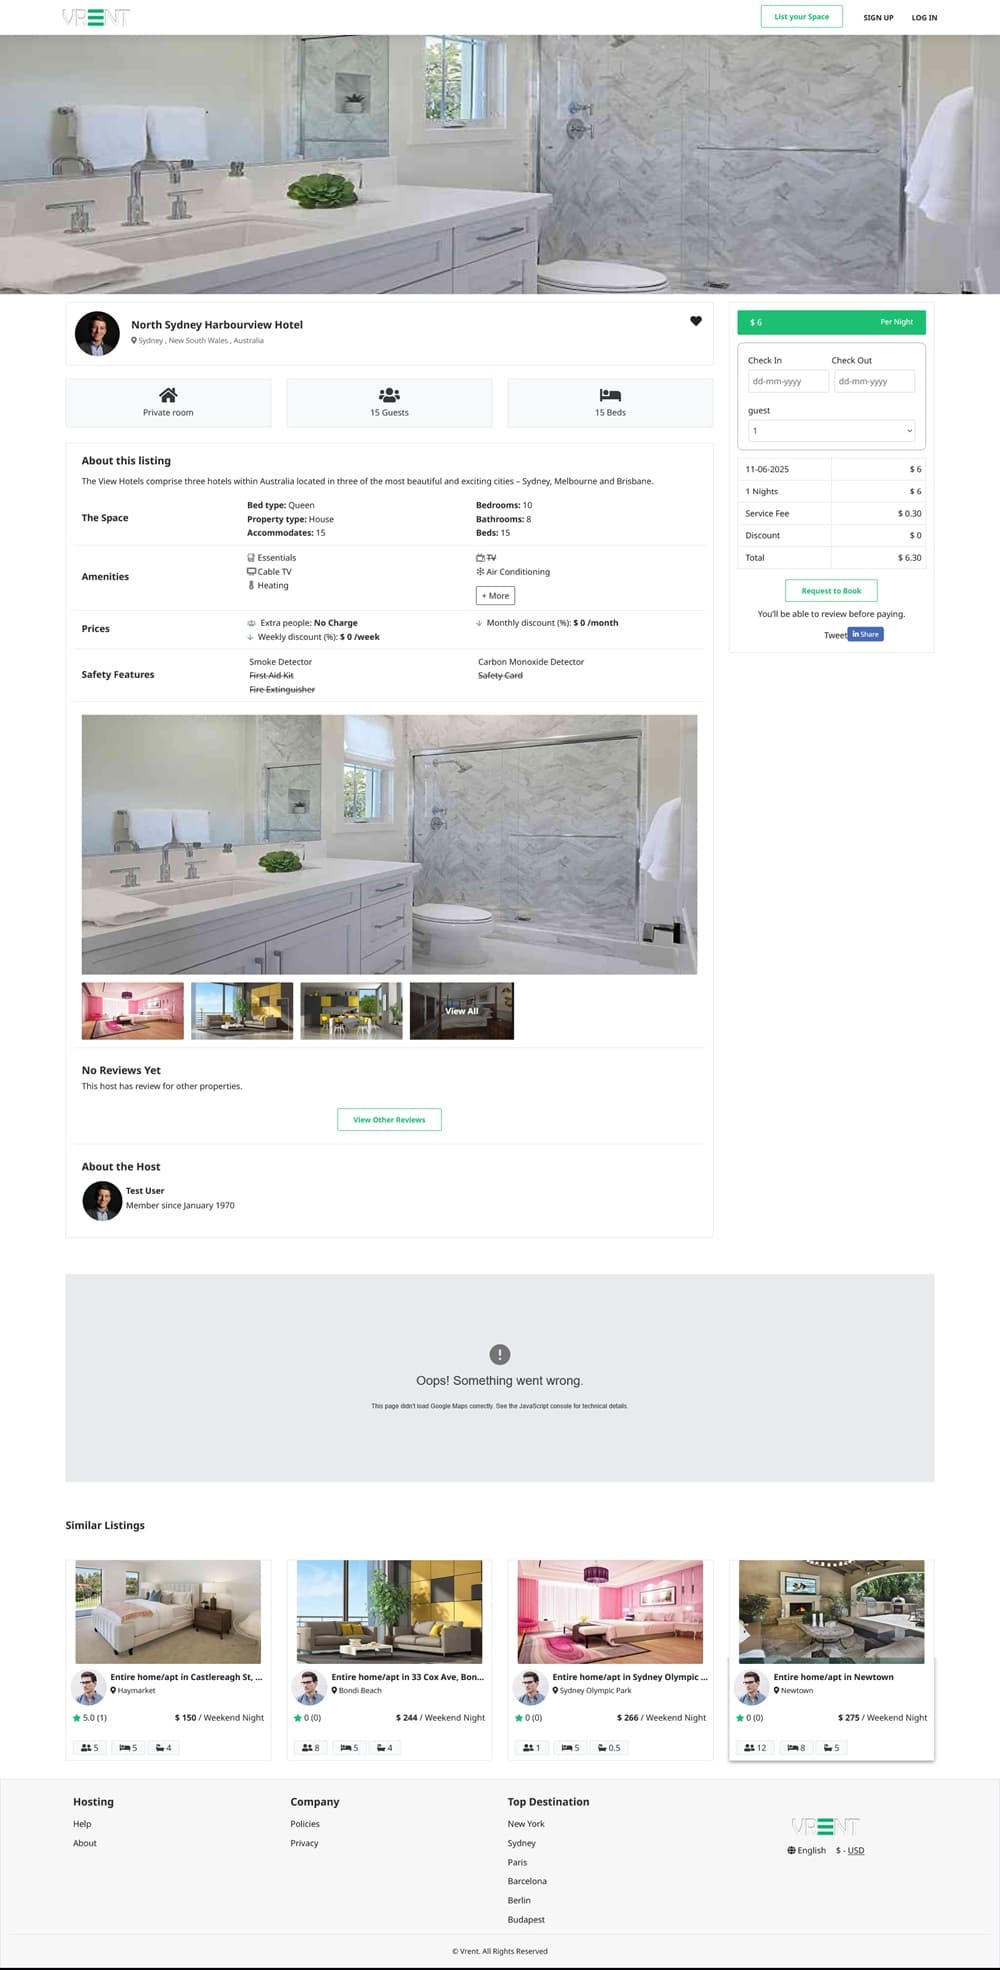Open the SIGN UP menu item
This screenshot has width=1000, height=1970.
pyautogui.click(x=878, y=18)
